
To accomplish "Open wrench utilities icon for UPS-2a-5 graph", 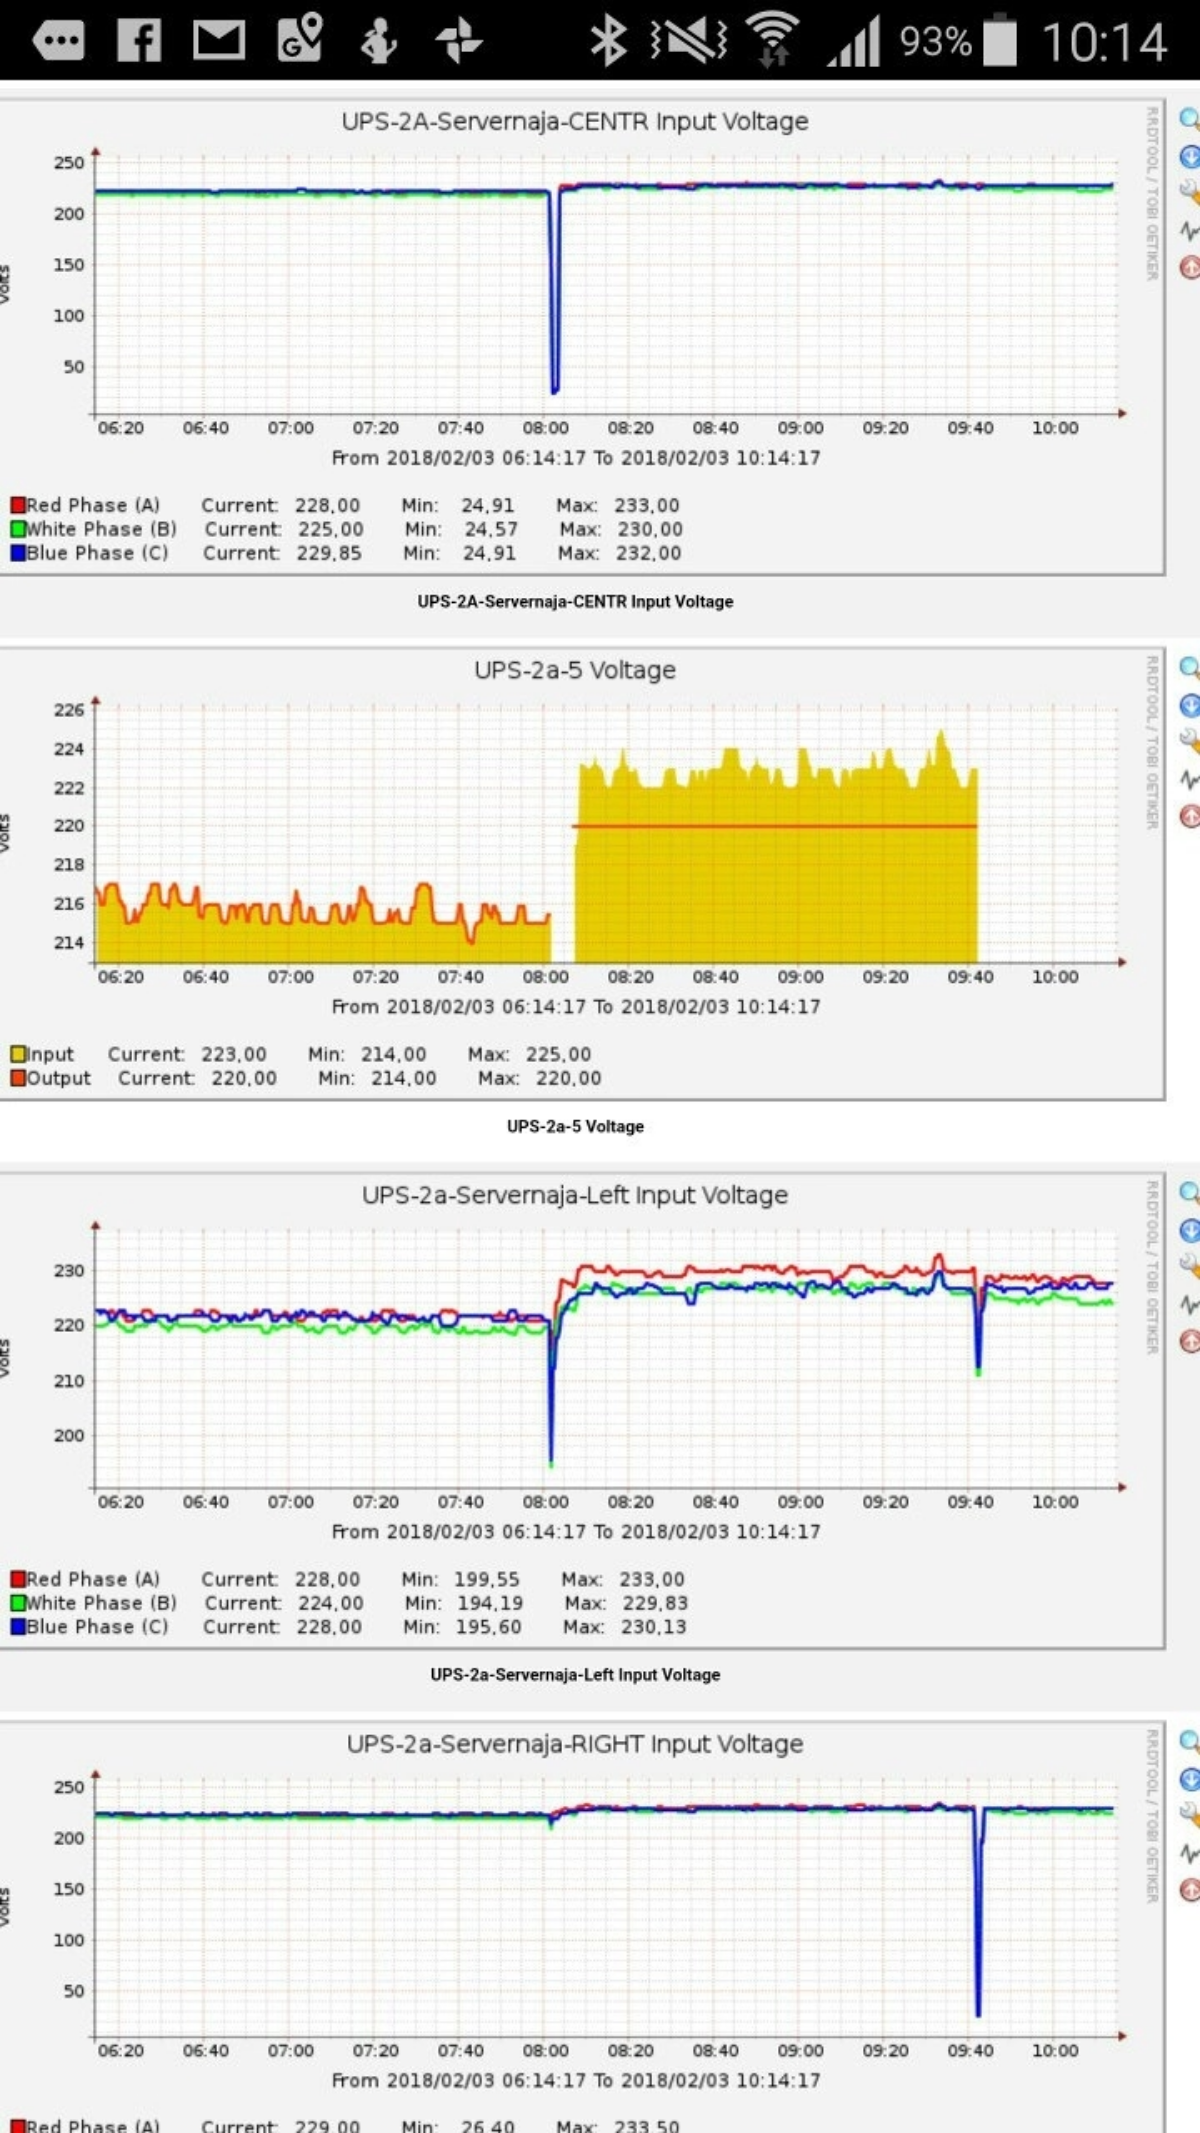I will [x=1189, y=741].
